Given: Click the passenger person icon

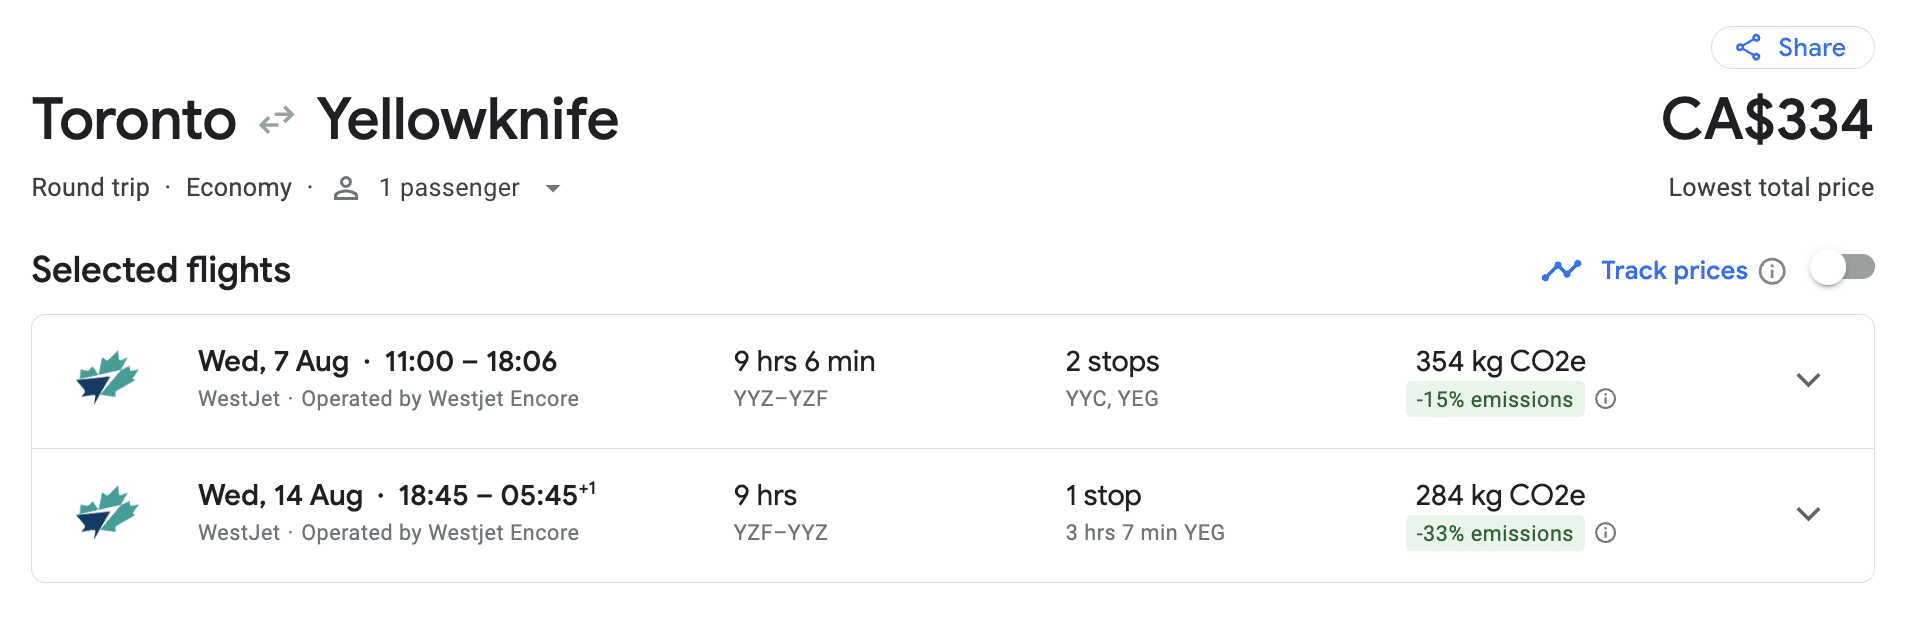Looking at the screenshot, I should (346, 188).
